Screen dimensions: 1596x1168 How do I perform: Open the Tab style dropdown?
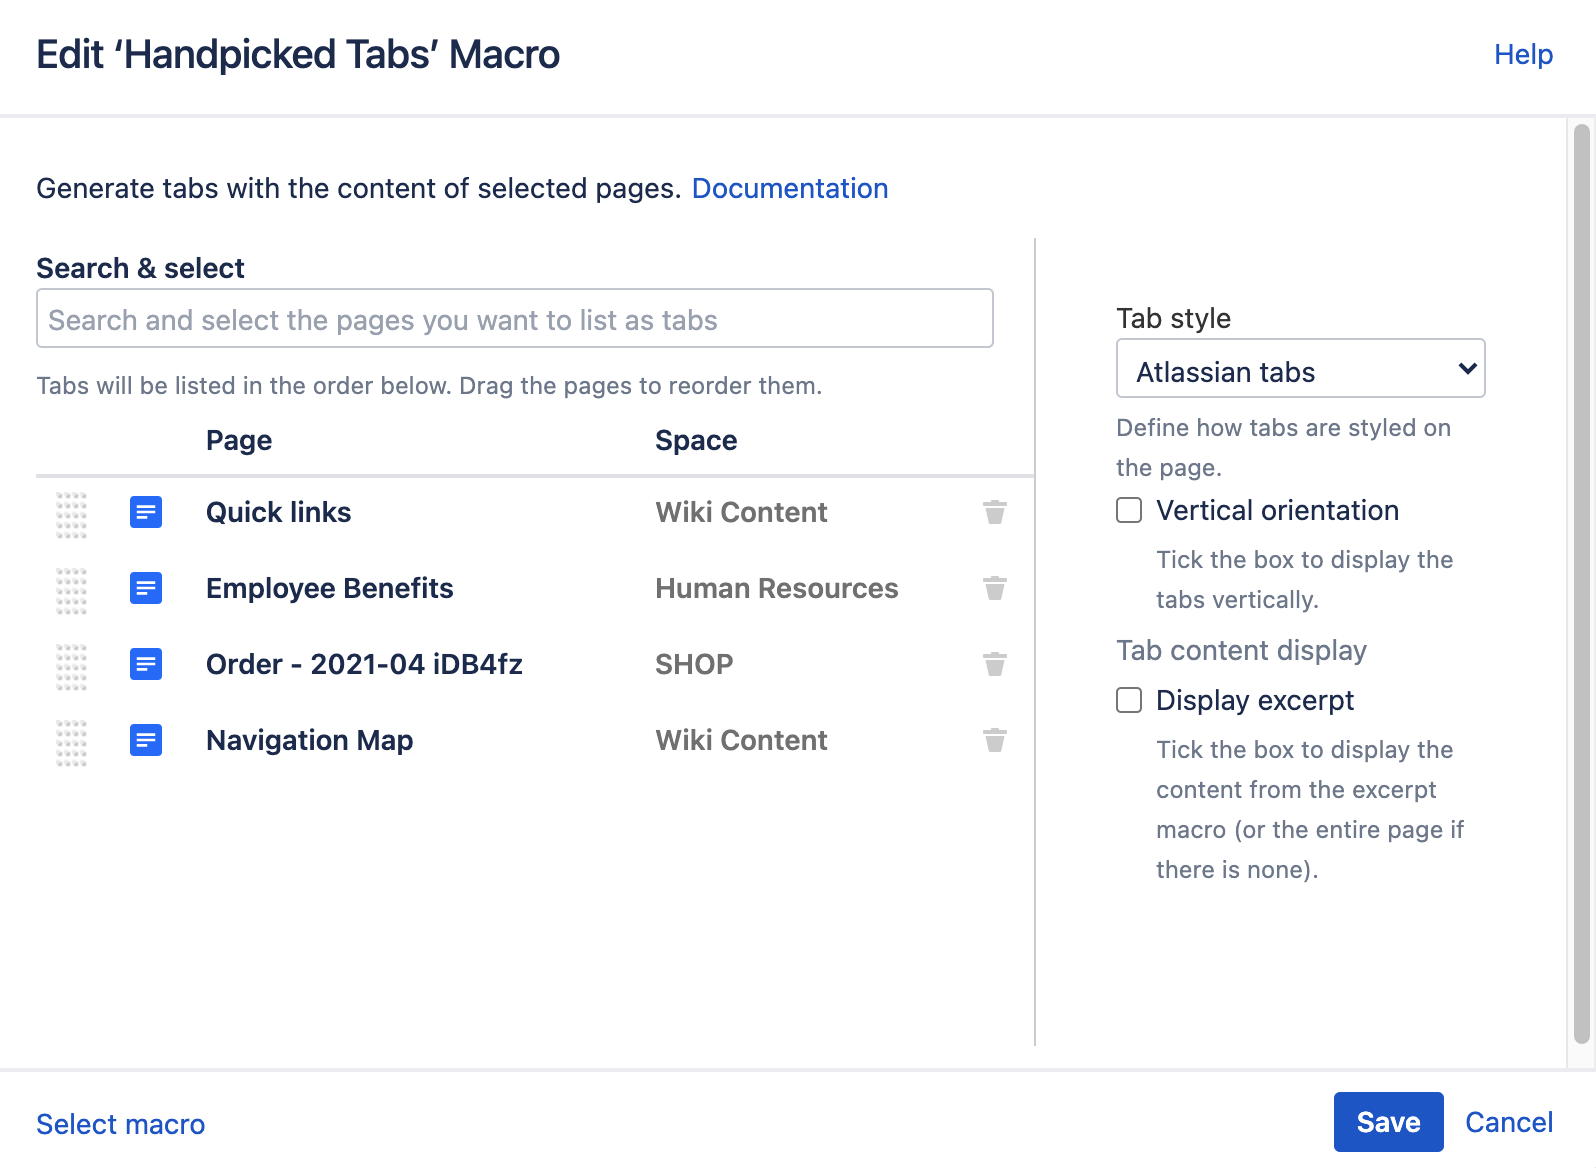1300,369
